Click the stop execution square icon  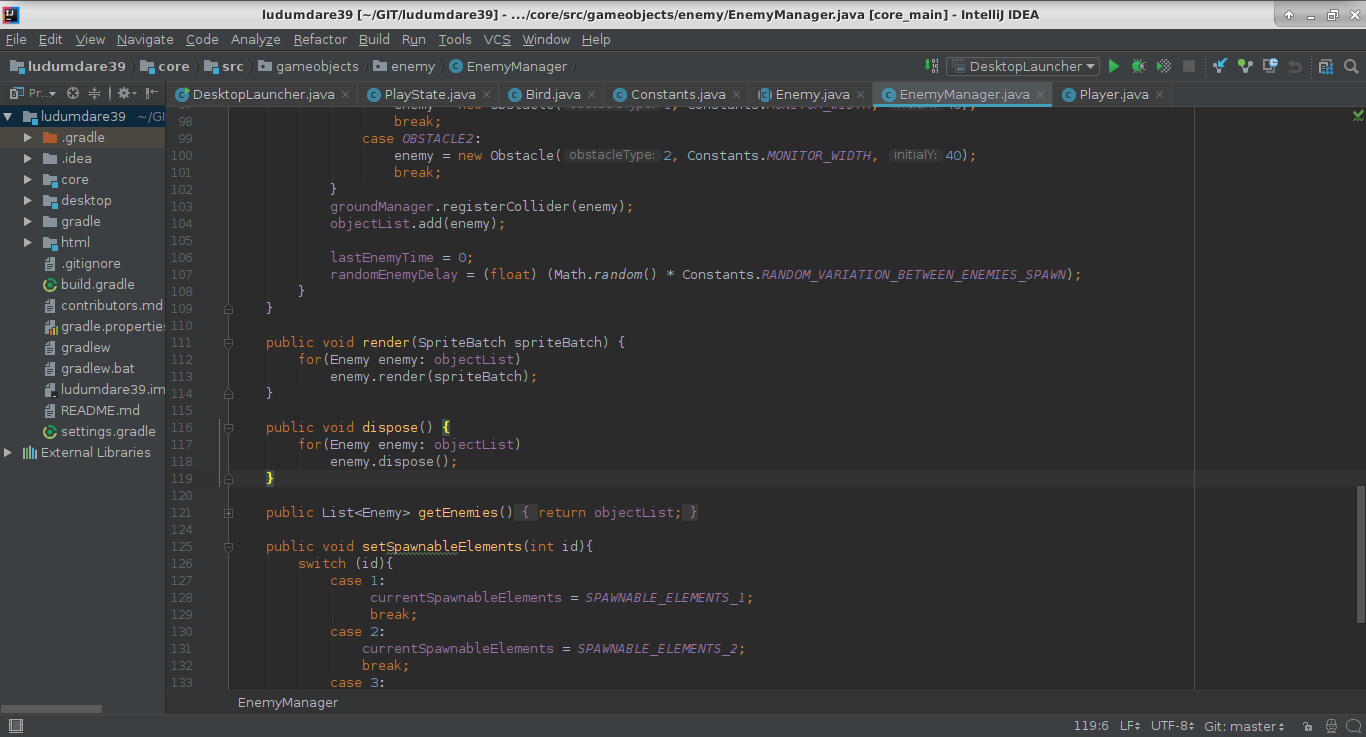pos(1189,66)
